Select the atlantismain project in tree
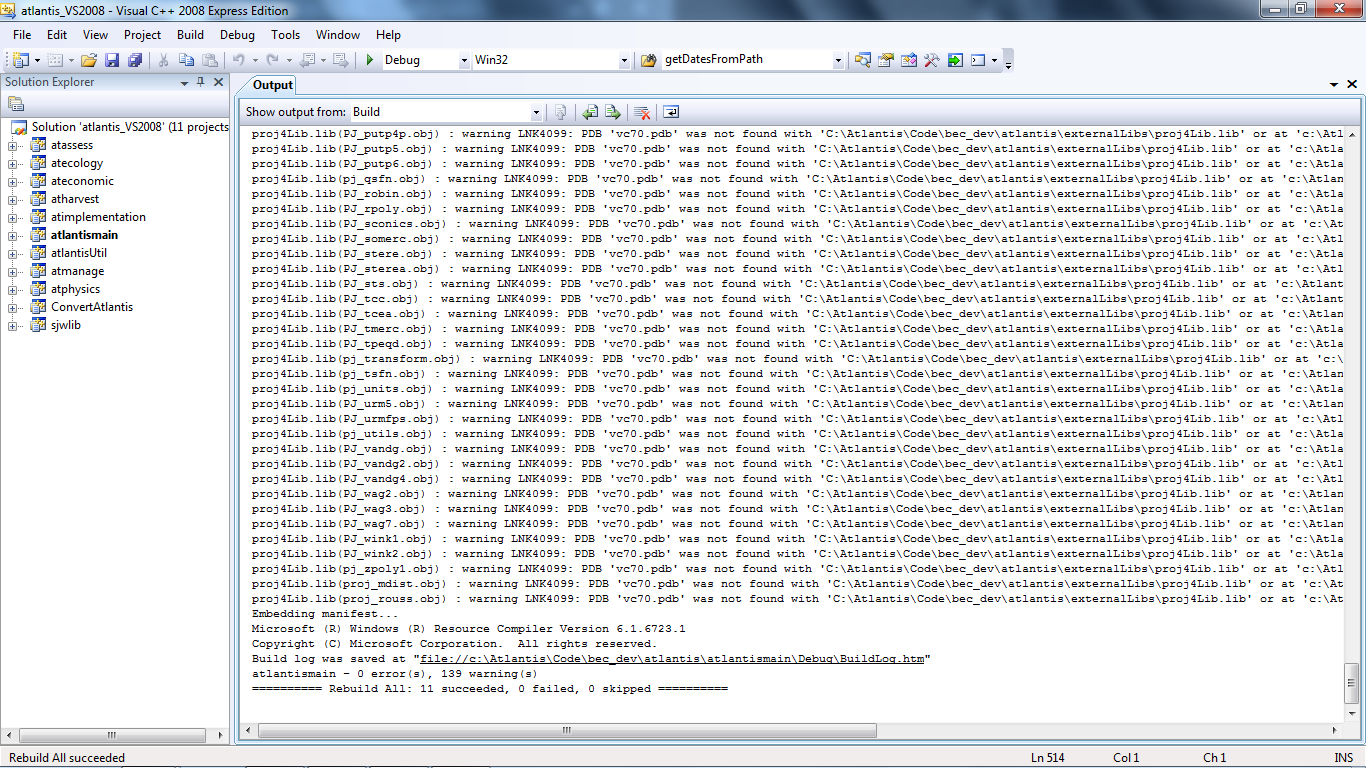Viewport: 1366px width, 768px height. click(84, 235)
